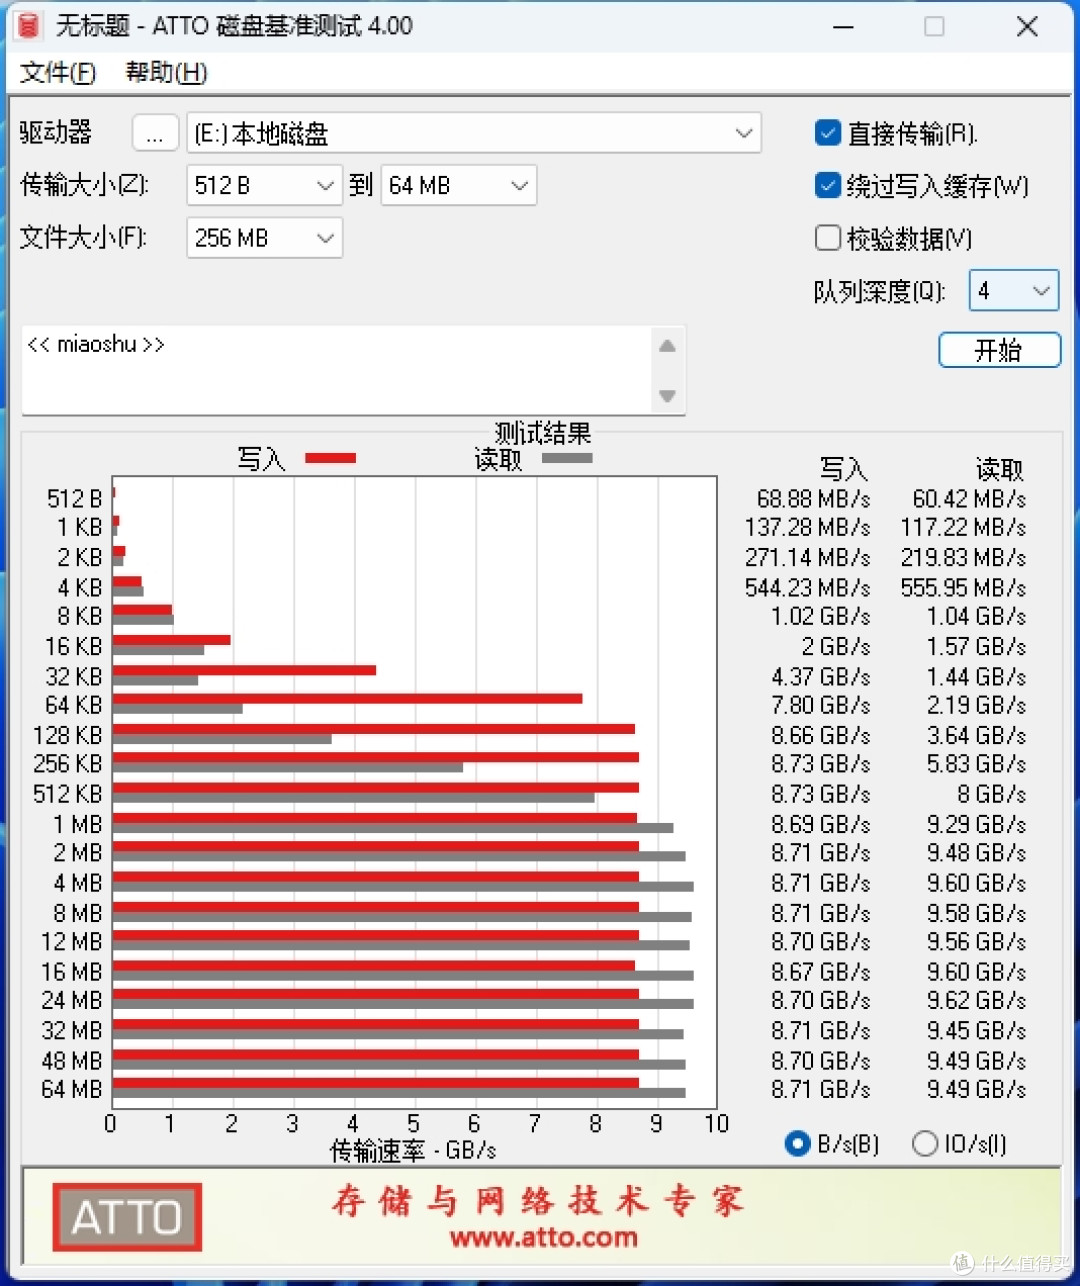This screenshot has height=1286, width=1080.
Task: Click the 24 MB row label
Action: (x=71, y=1001)
